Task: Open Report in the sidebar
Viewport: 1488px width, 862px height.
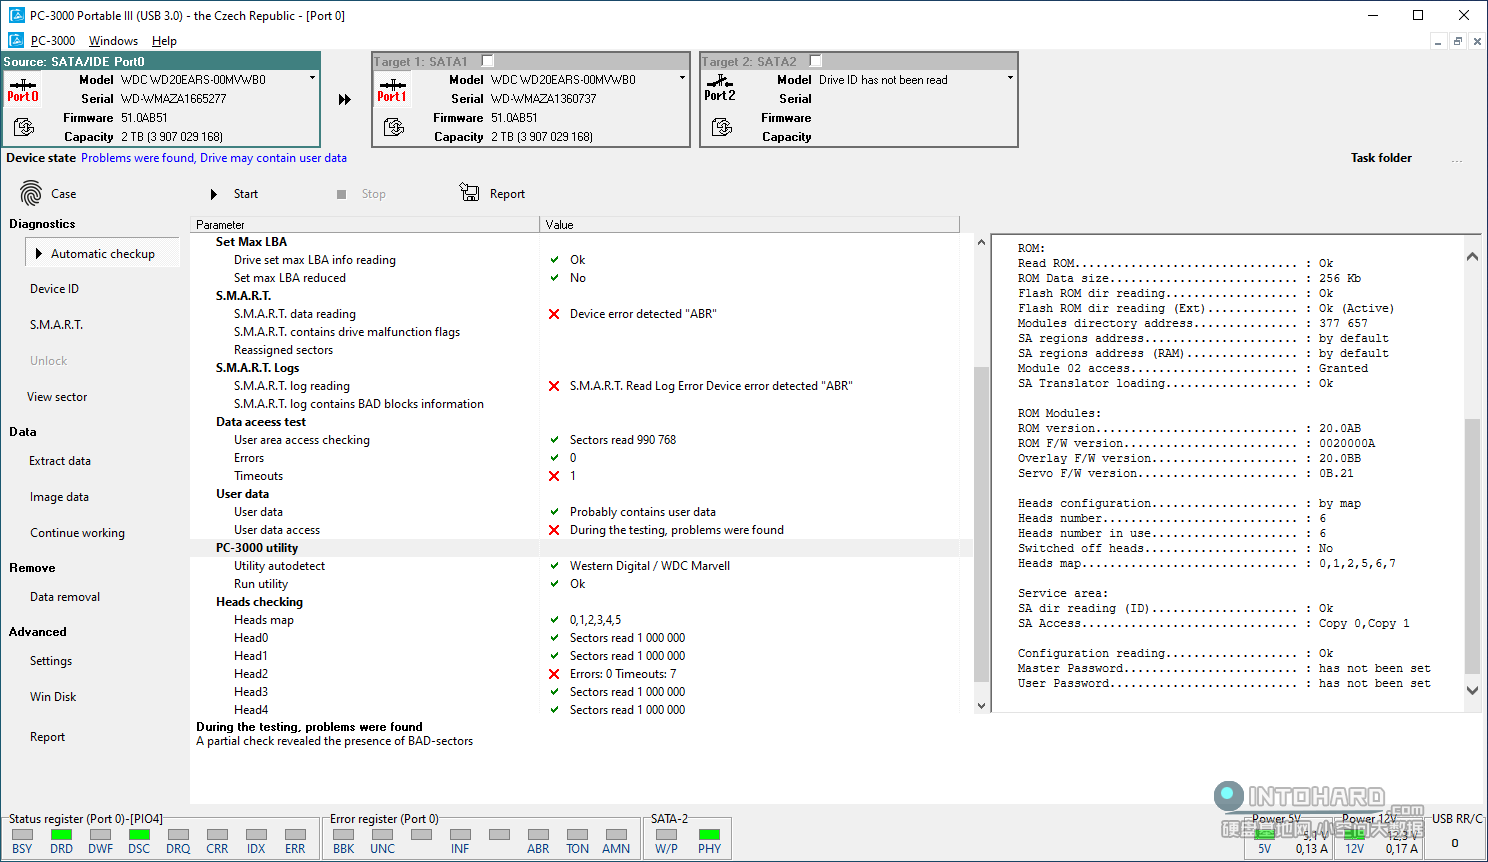Action: [x=47, y=737]
